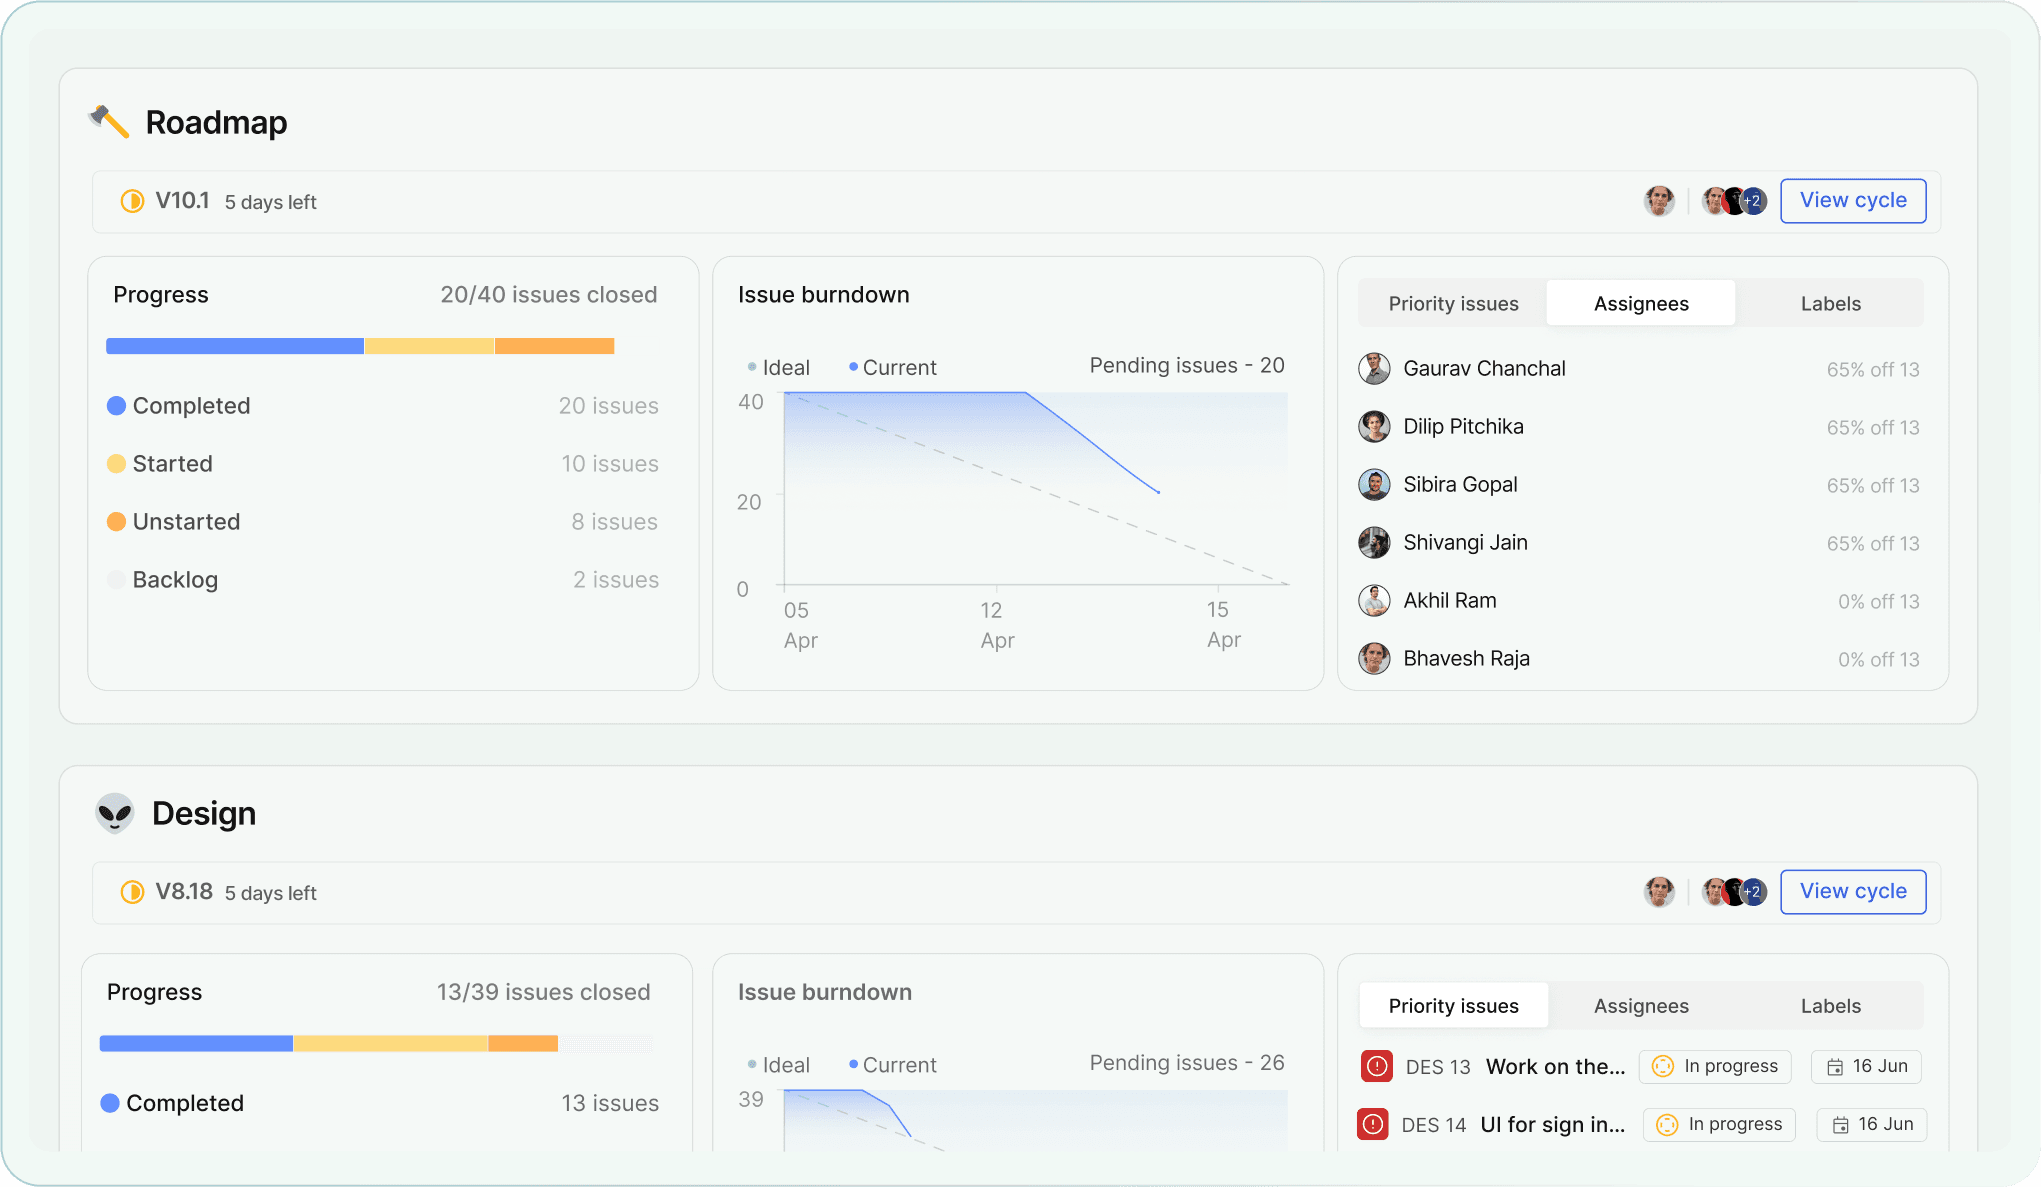Open Shivangi Jain's avatar thumbnail
The image size is (2041, 1187).
pos(1374,542)
